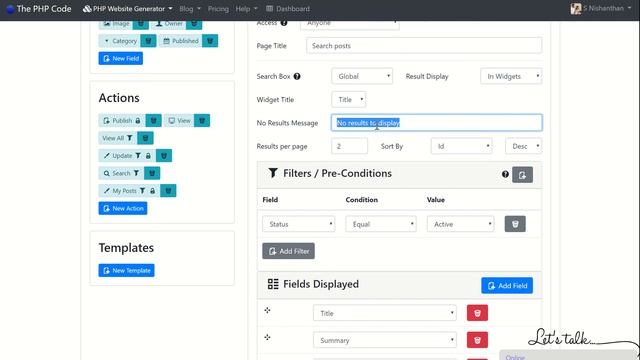Click the Search Box help question-mark icon

pyautogui.click(x=297, y=76)
